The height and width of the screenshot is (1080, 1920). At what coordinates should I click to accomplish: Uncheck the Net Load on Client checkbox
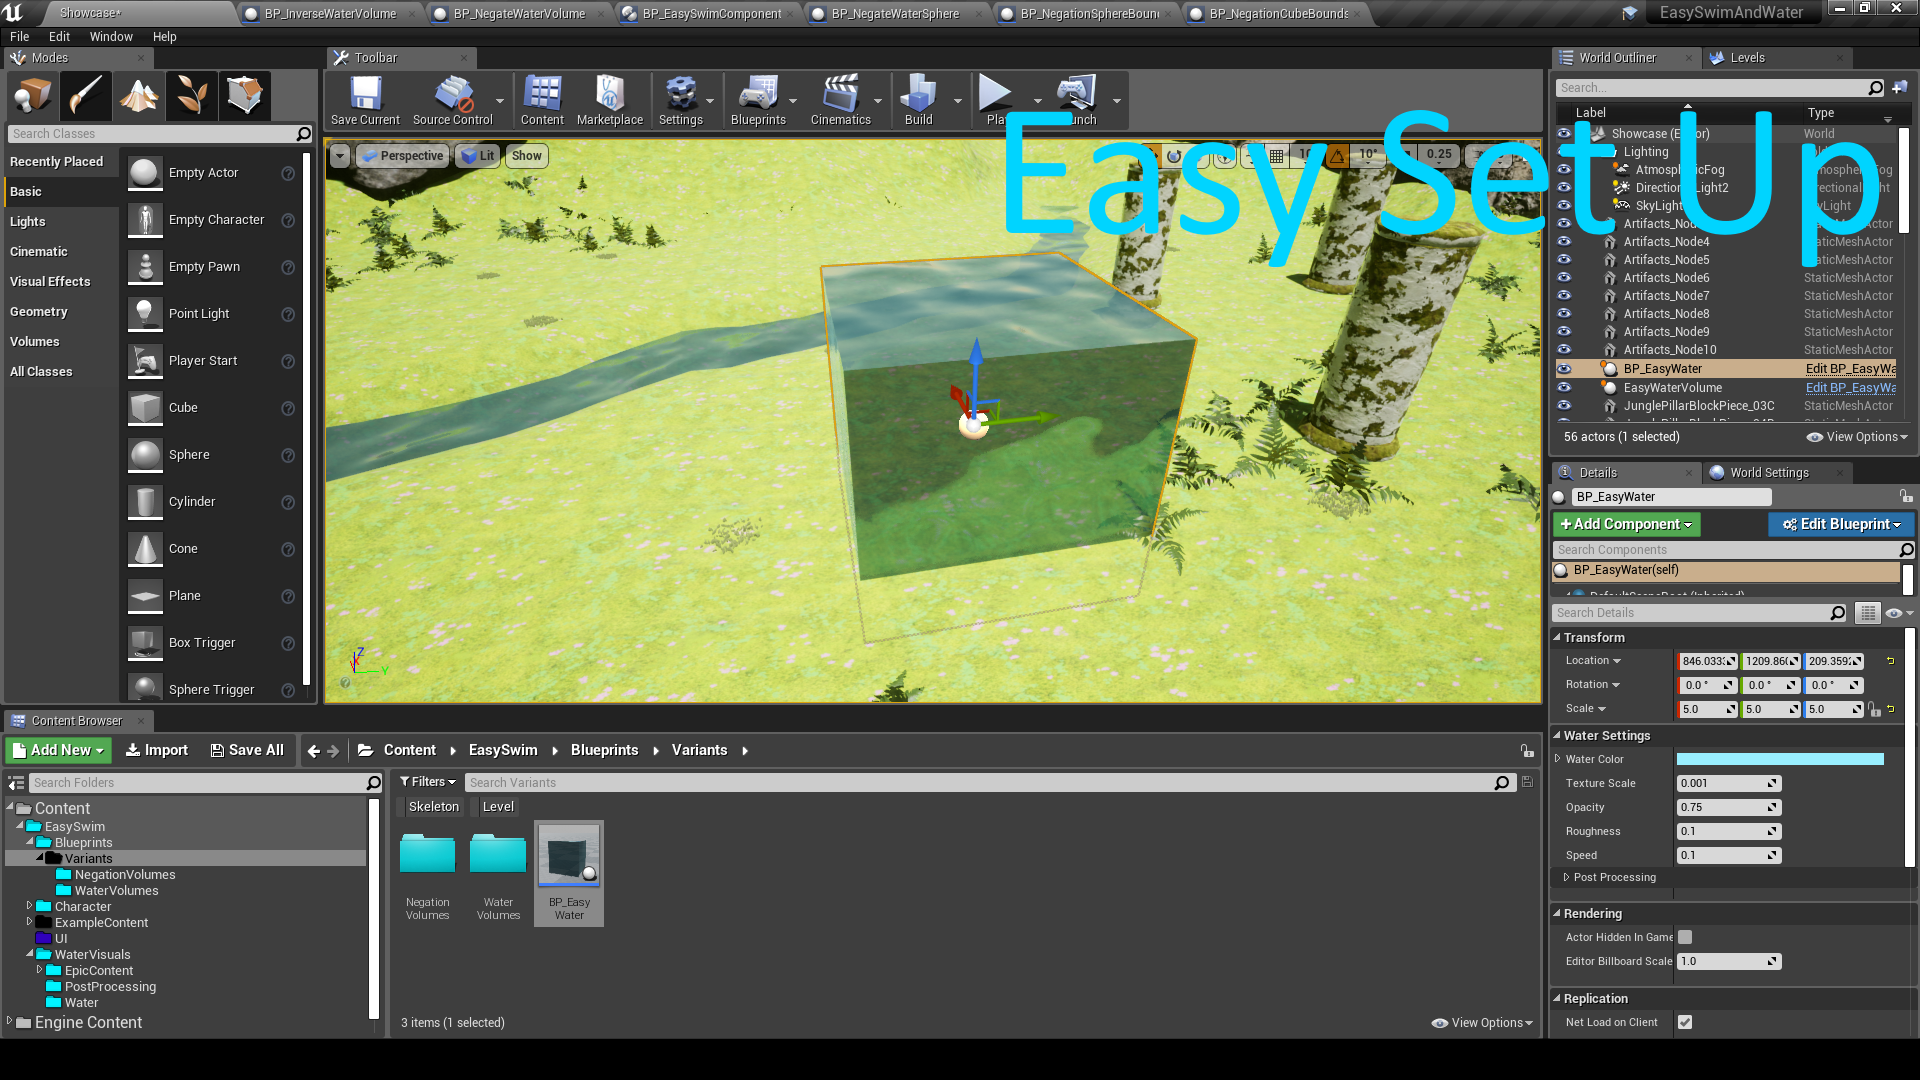[1685, 1022]
